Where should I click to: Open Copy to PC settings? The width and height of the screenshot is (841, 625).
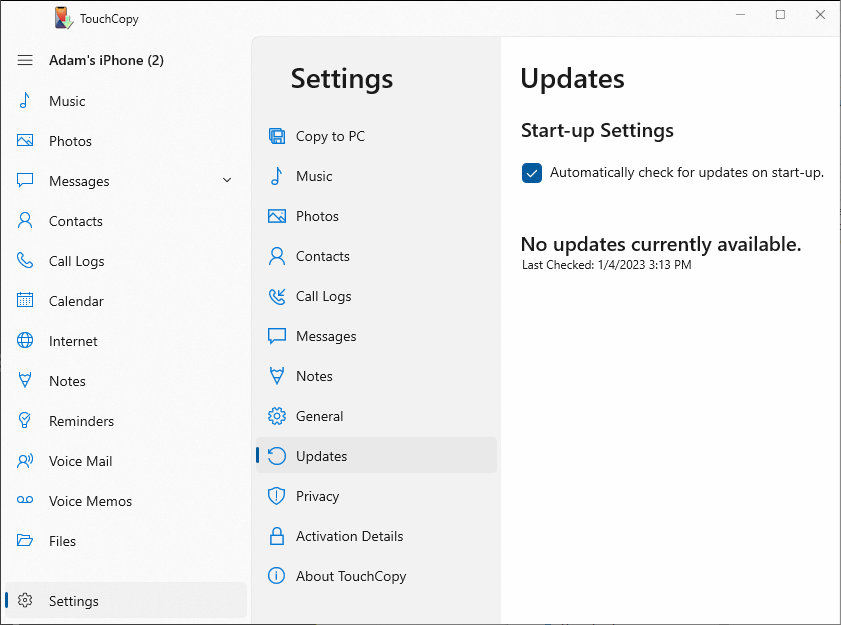(x=377, y=136)
